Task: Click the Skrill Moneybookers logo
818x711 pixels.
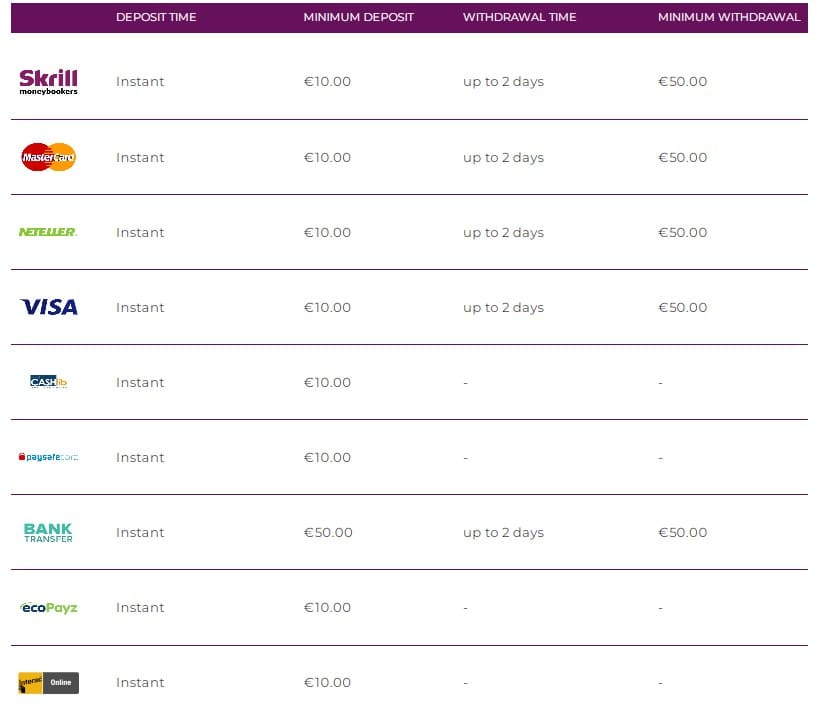Action: [x=48, y=82]
